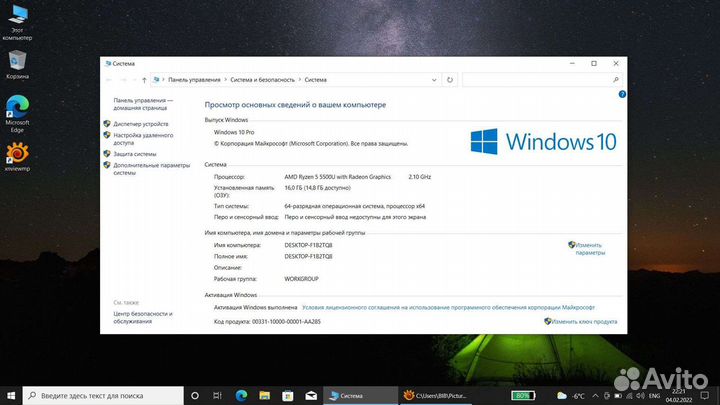720x405 pixels.
Task: Open This PC desktop icon
Action: pos(17,22)
